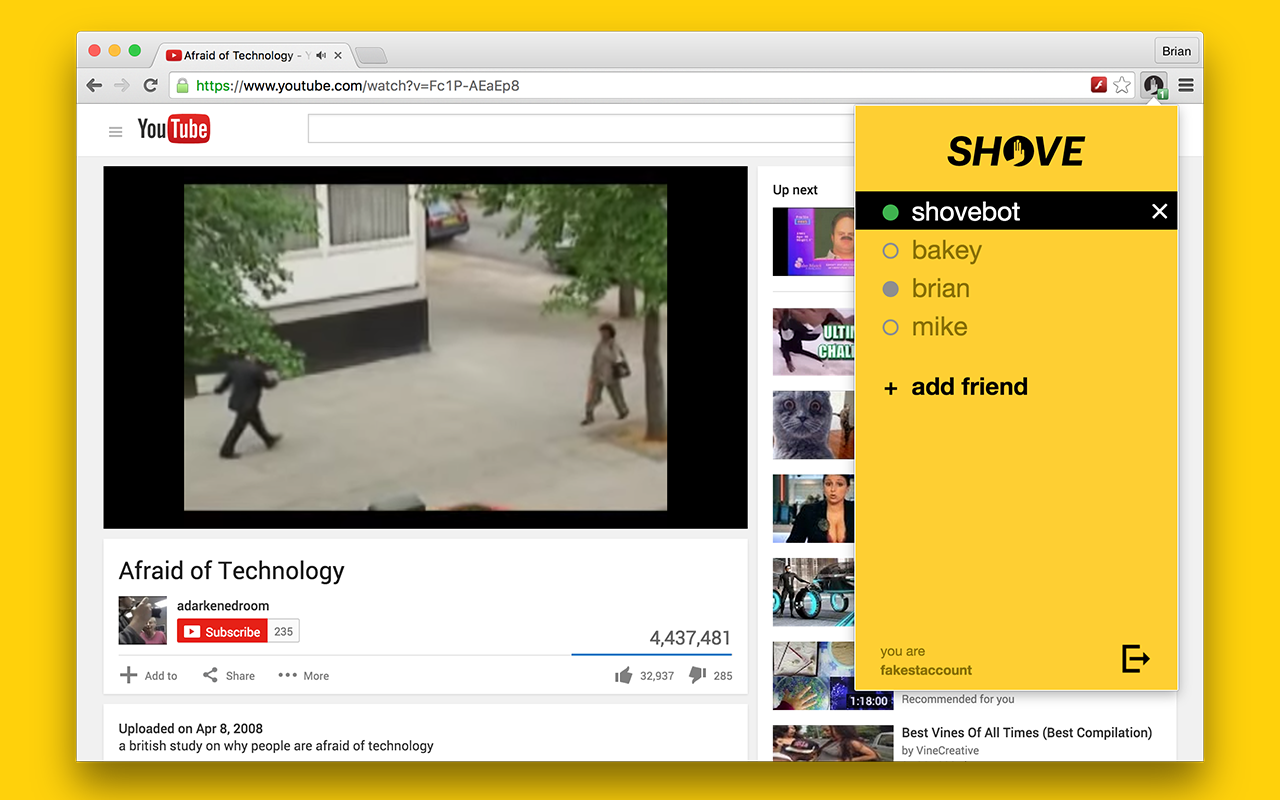Screen dimensions: 1280x800
Task: Click the URL in the address bar
Action: 358,86
